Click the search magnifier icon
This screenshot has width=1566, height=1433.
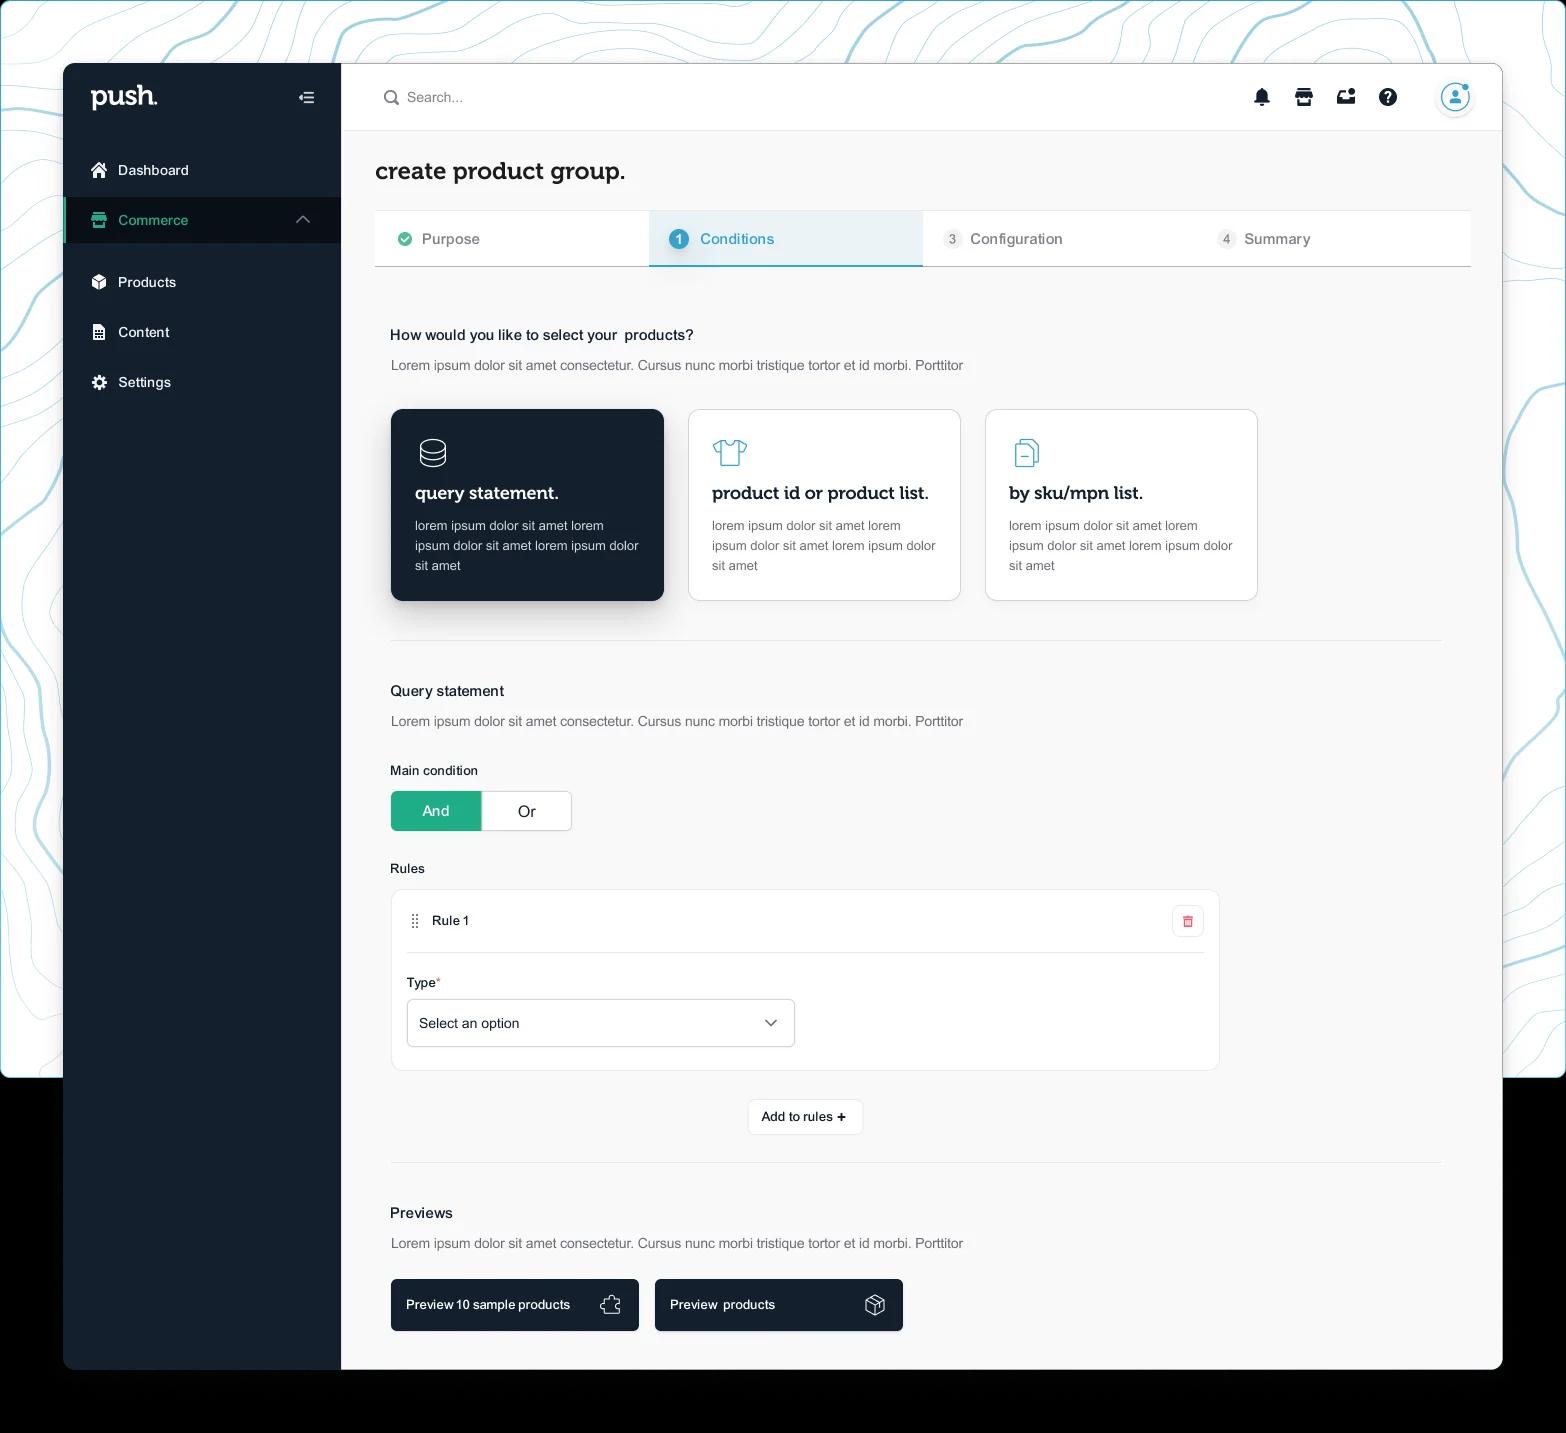point(391,97)
